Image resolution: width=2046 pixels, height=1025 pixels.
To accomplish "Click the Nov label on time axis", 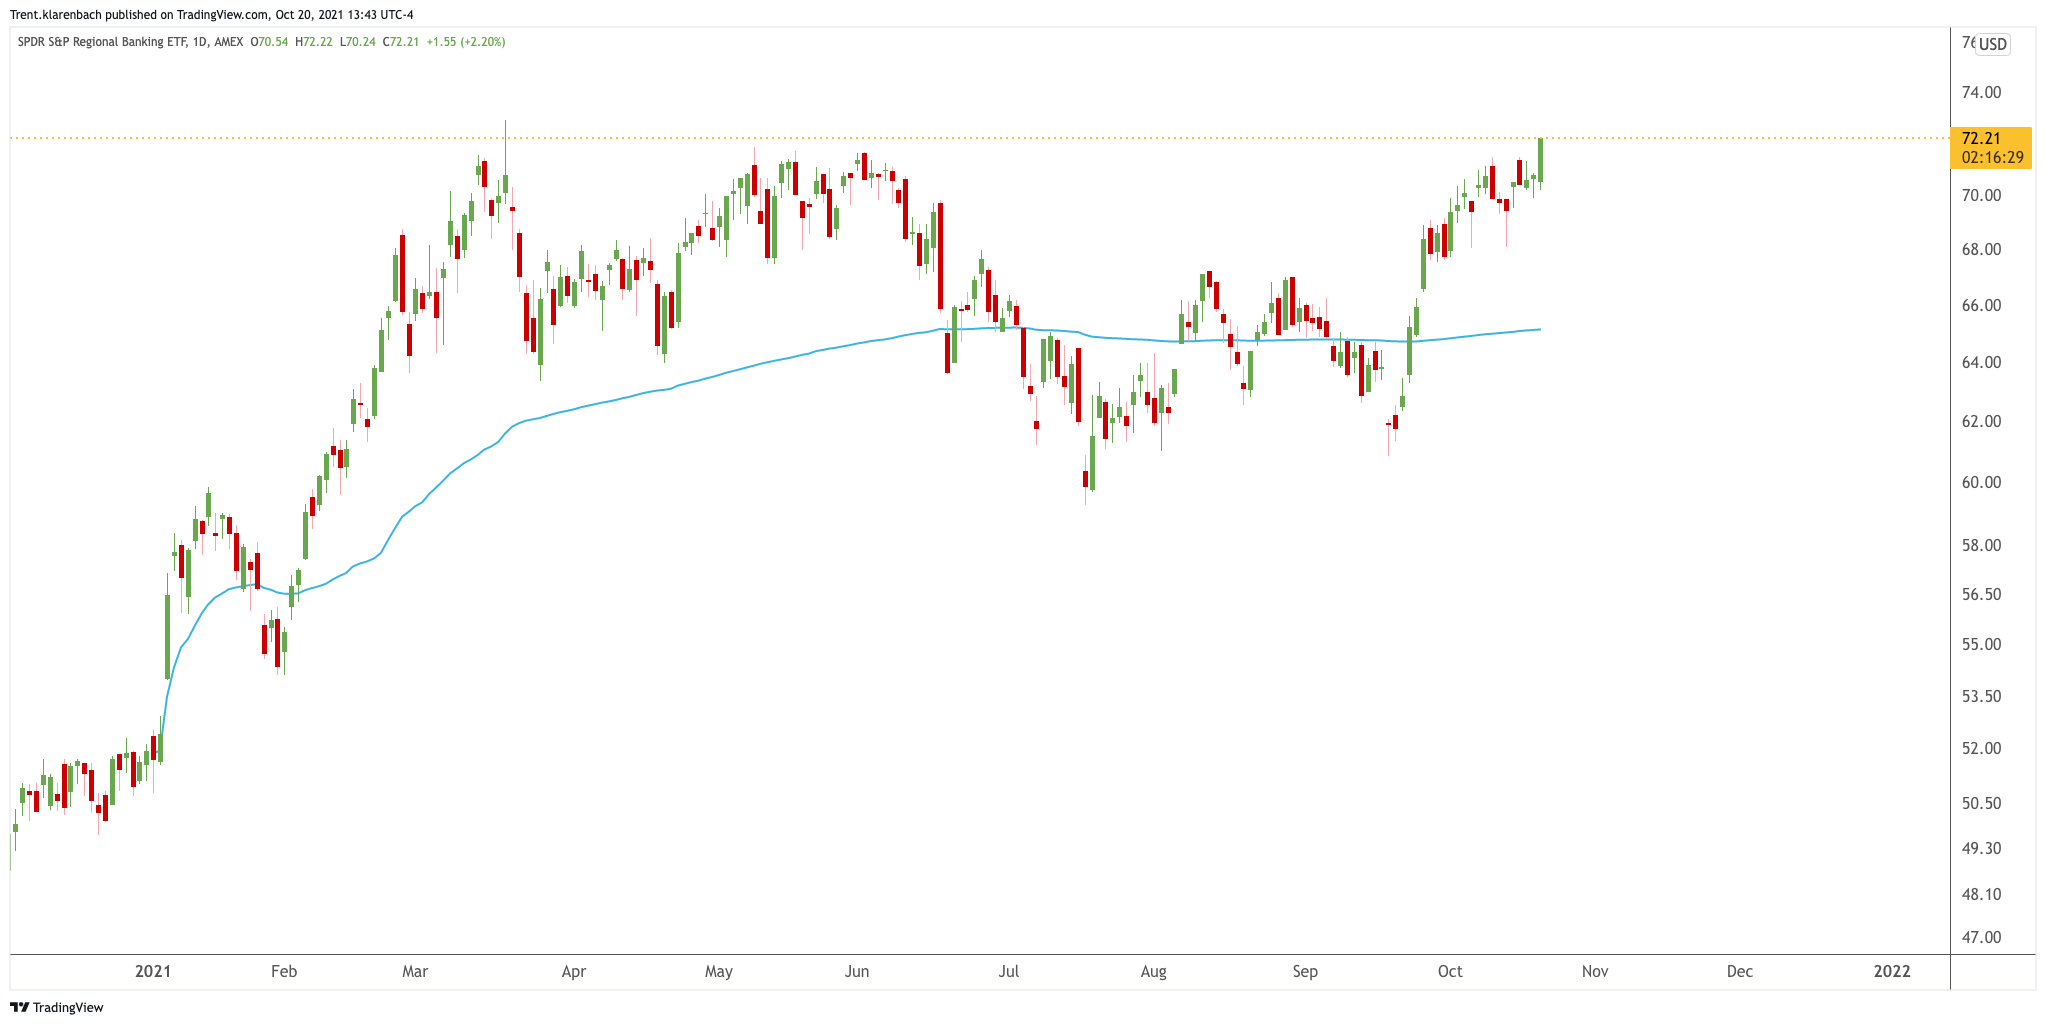I will click(1595, 971).
